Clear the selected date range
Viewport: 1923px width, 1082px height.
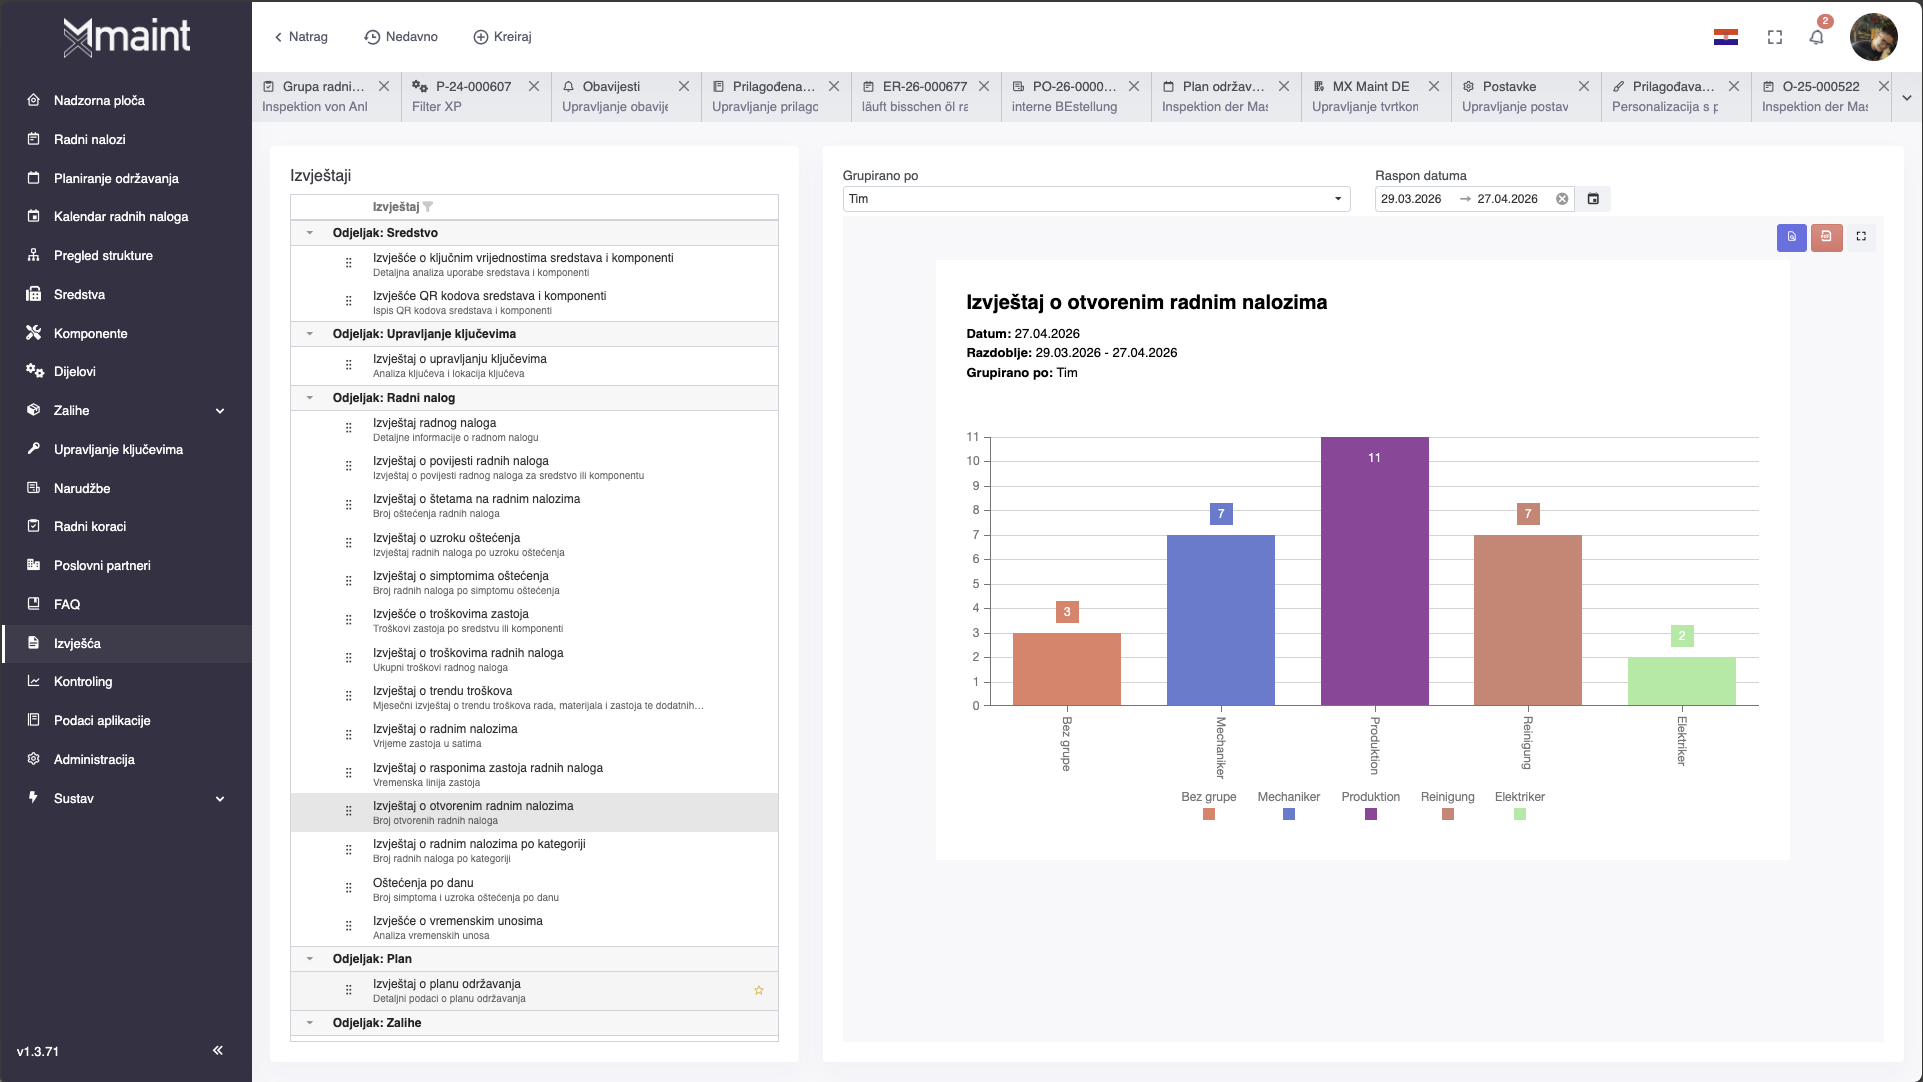click(1562, 199)
